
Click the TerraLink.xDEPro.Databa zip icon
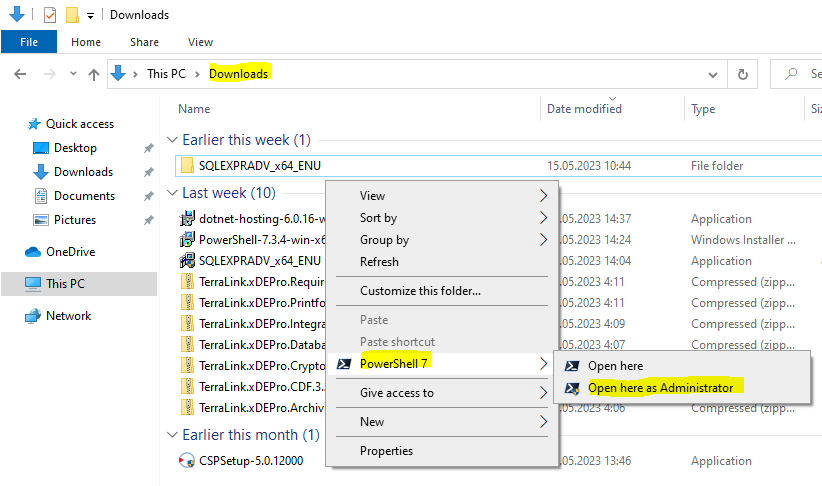coord(187,344)
